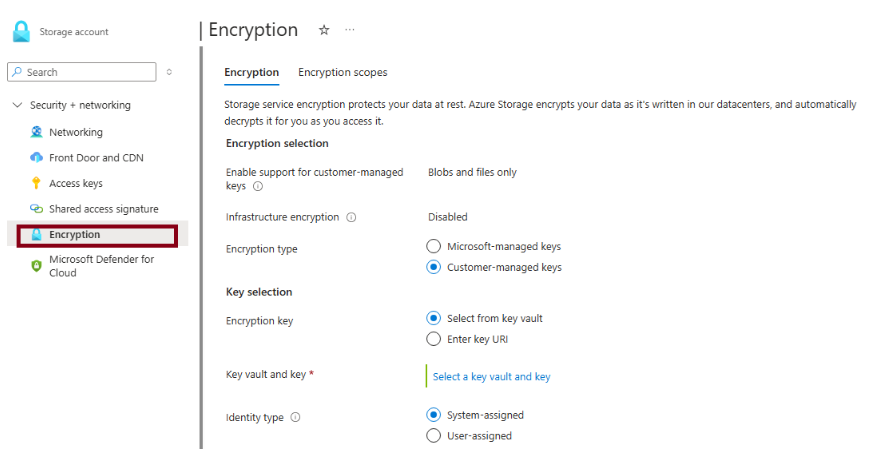The height and width of the screenshot is (457, 872).
Task: Open the ellipsis more options menu
Action: 350,30
